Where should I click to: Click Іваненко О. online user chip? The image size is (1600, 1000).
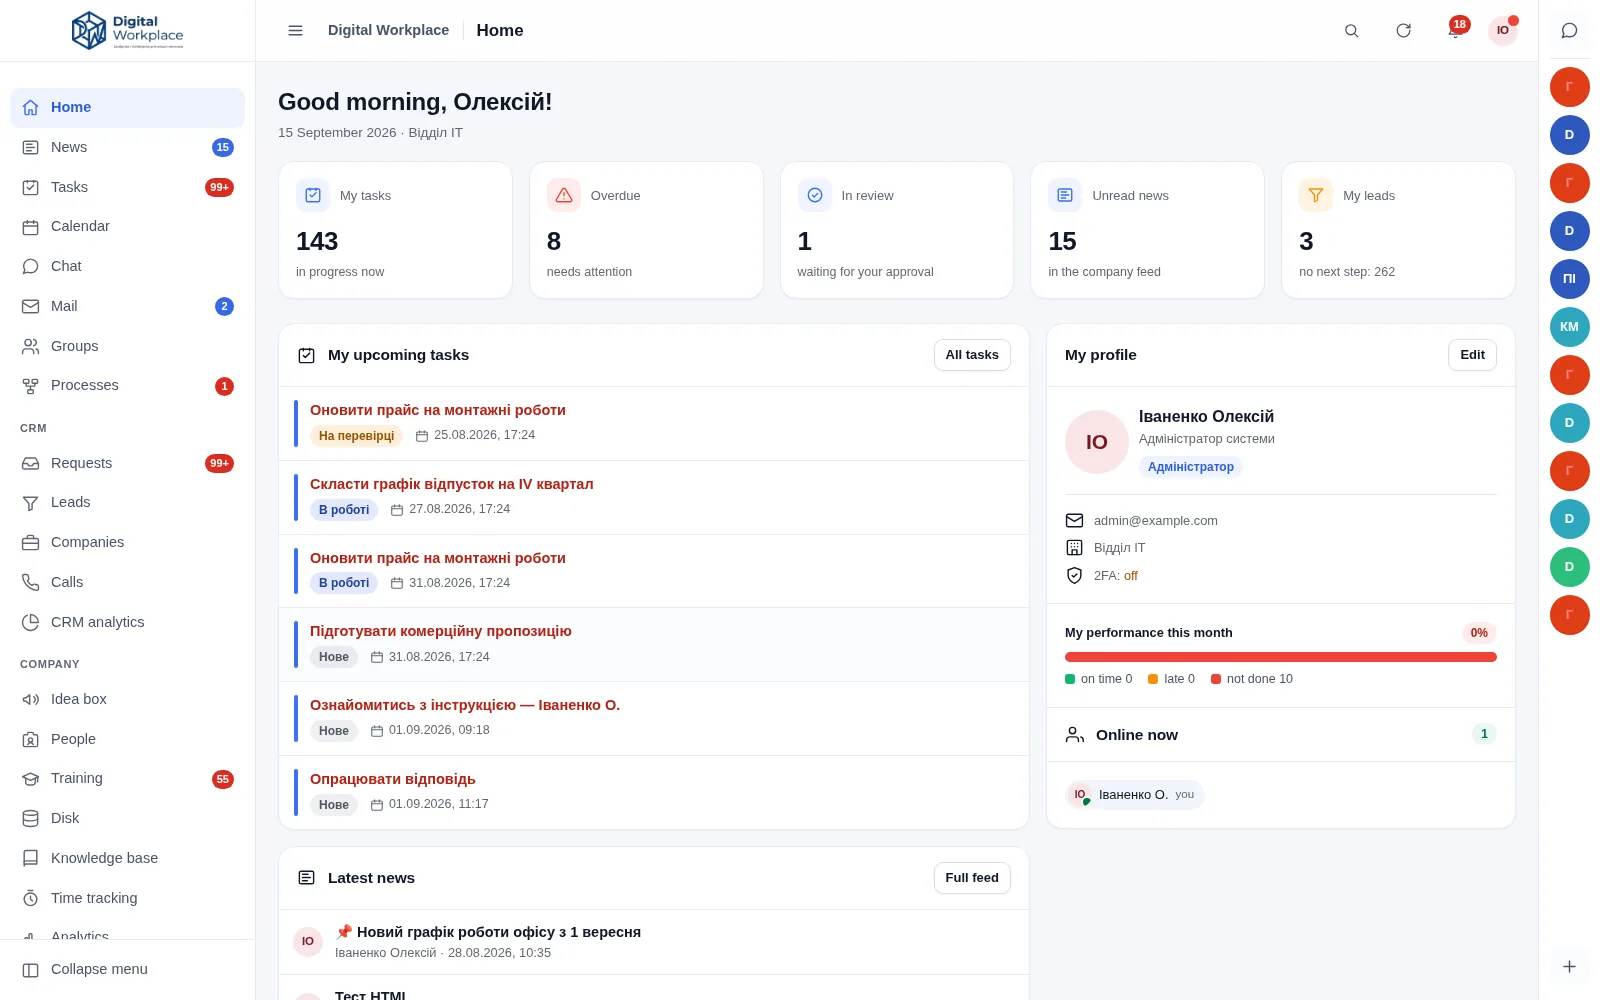pos(1135,795)
